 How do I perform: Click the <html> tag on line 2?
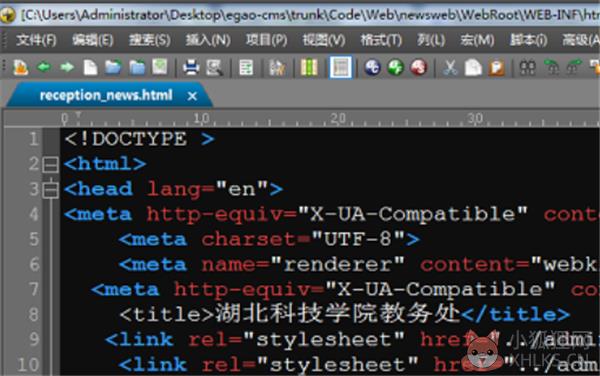pos(105,164)
